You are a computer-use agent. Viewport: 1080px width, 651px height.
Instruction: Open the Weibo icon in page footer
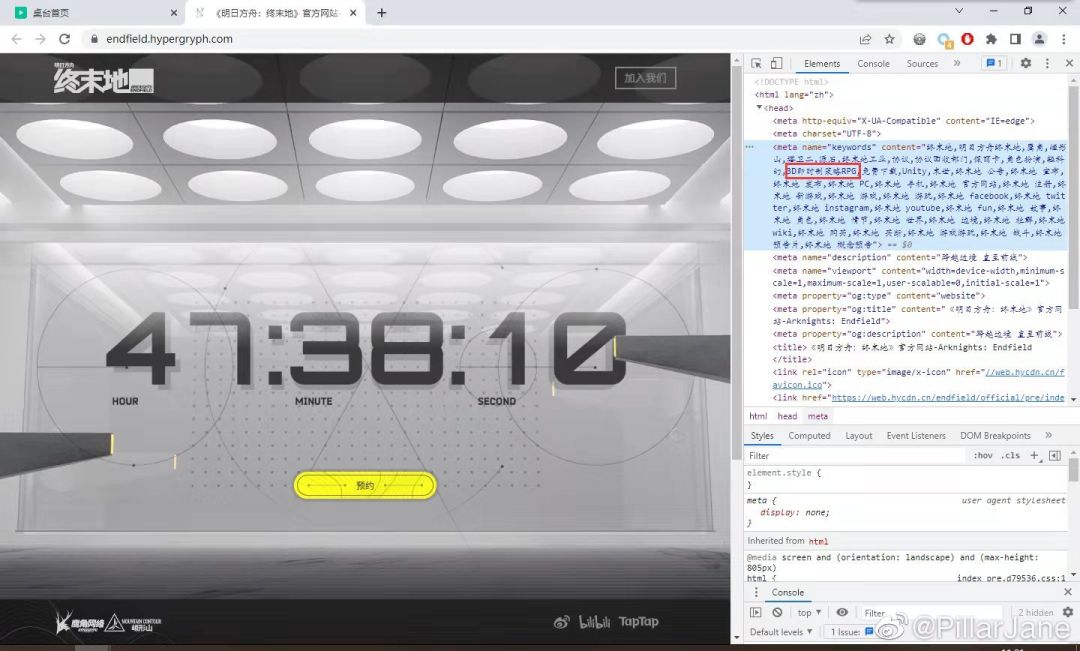click(x=562, y=622)
